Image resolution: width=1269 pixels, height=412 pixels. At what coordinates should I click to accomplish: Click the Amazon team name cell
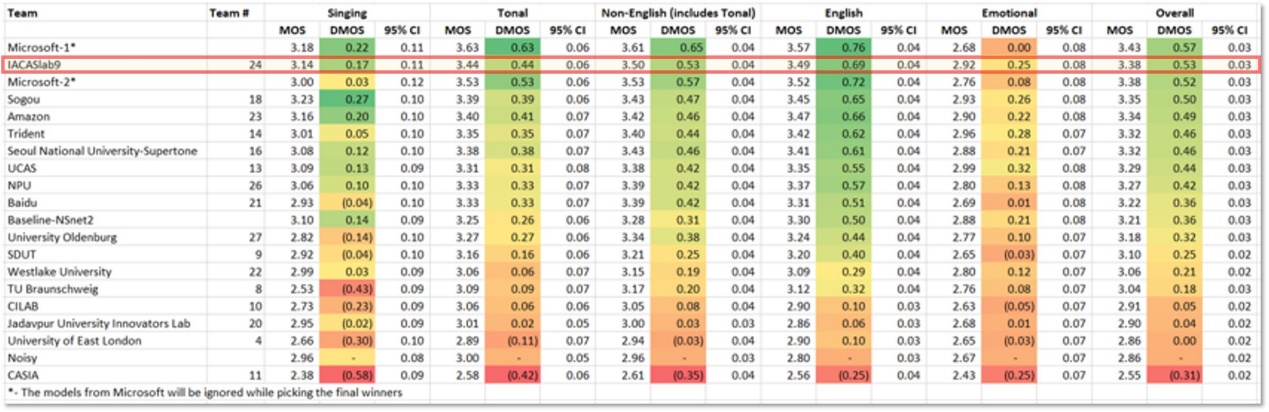28,116
